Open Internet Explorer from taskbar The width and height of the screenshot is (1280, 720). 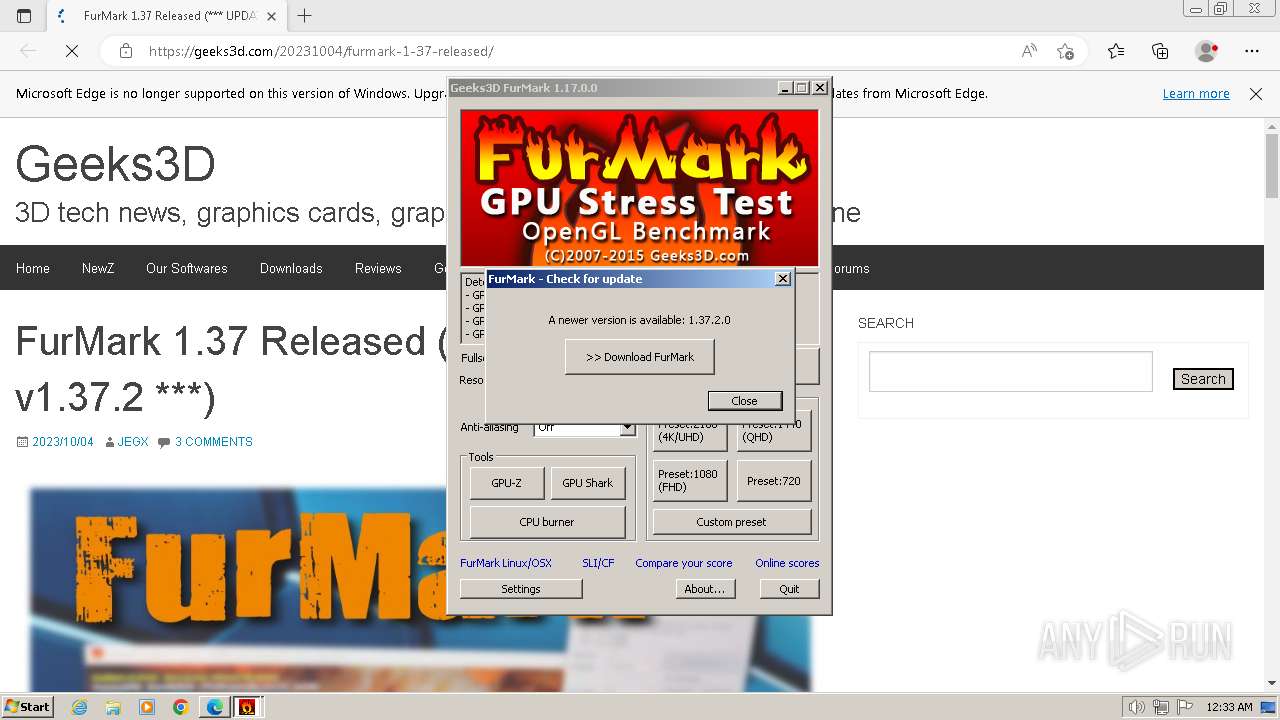(80, 707)
